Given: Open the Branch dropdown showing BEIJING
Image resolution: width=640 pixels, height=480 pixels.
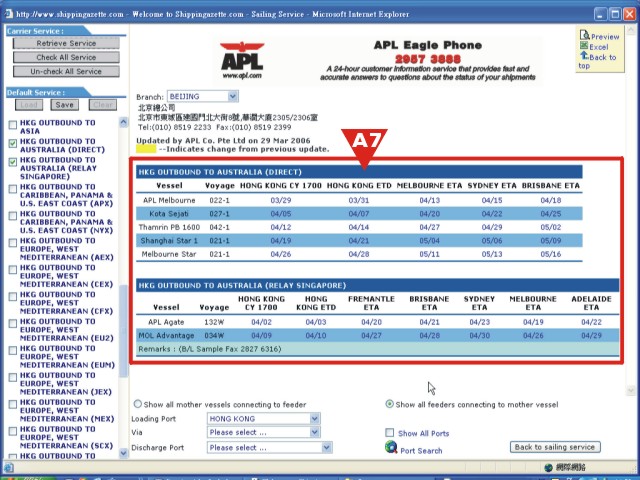Looking at the screenshot, I should click(x=232, y=96).
